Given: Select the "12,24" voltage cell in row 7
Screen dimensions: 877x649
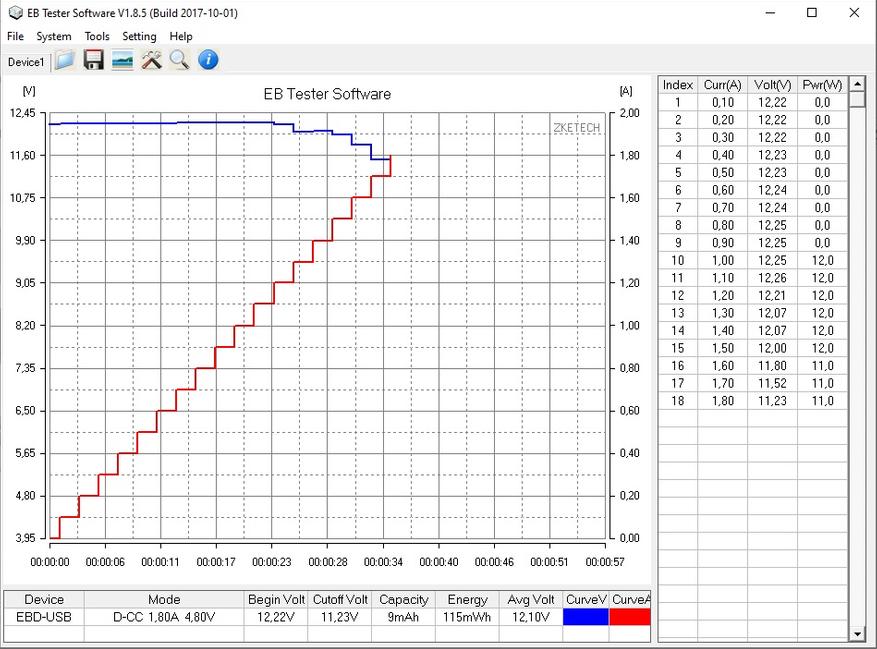Looking at the screenshot, I should point(772,208).
